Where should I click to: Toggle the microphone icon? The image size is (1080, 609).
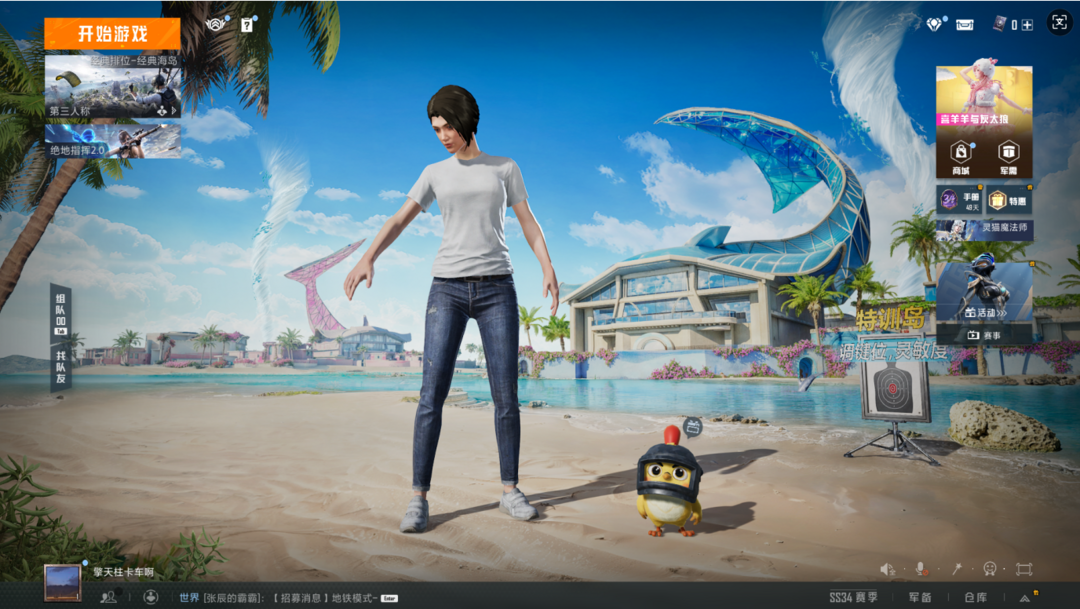tap(921, 569)
